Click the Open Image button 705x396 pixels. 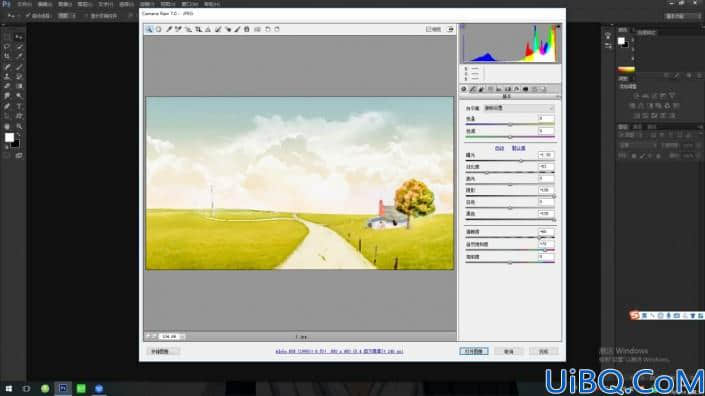tap(474, 351)
